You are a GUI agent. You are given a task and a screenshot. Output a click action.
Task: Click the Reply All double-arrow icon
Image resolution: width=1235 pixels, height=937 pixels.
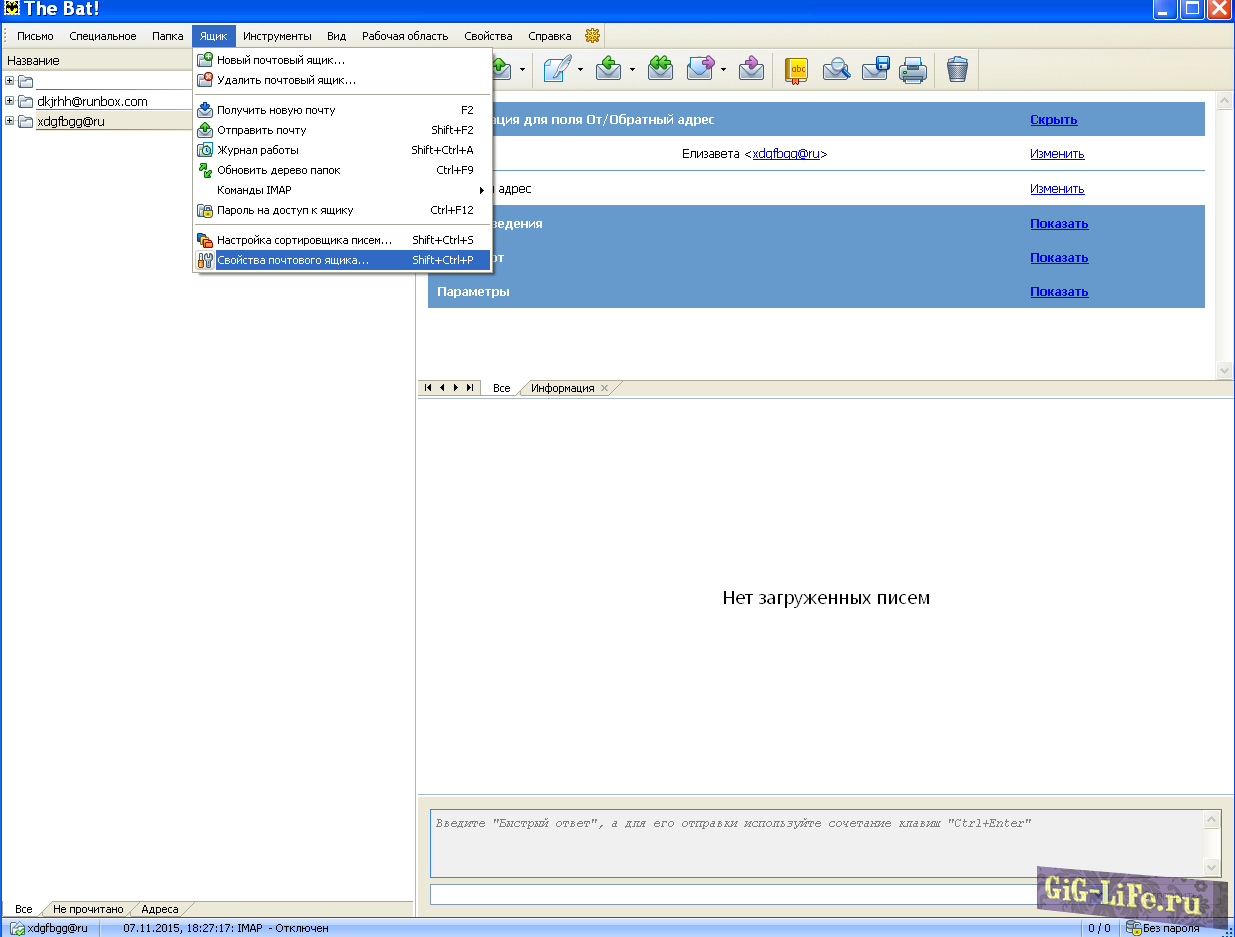(x=660, y=69)
